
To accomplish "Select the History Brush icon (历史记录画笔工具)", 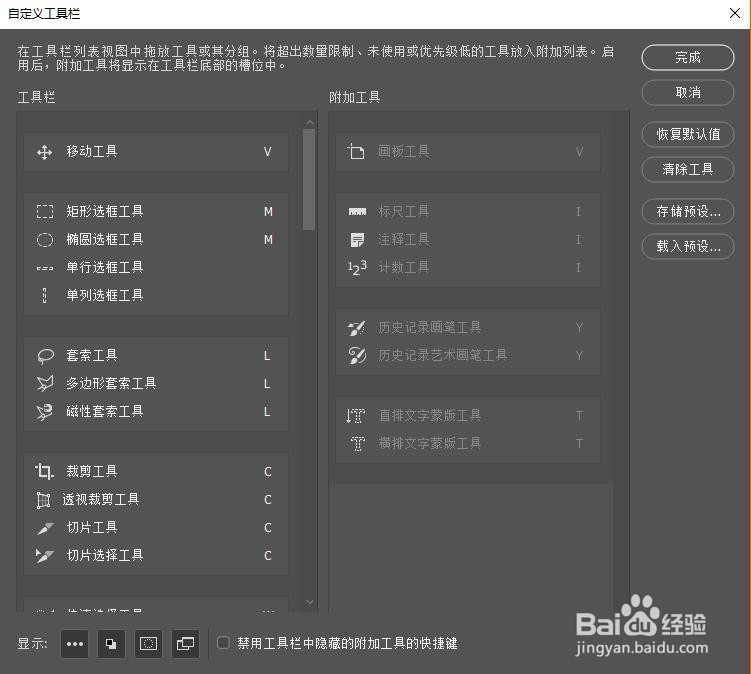I will [357, 328].
